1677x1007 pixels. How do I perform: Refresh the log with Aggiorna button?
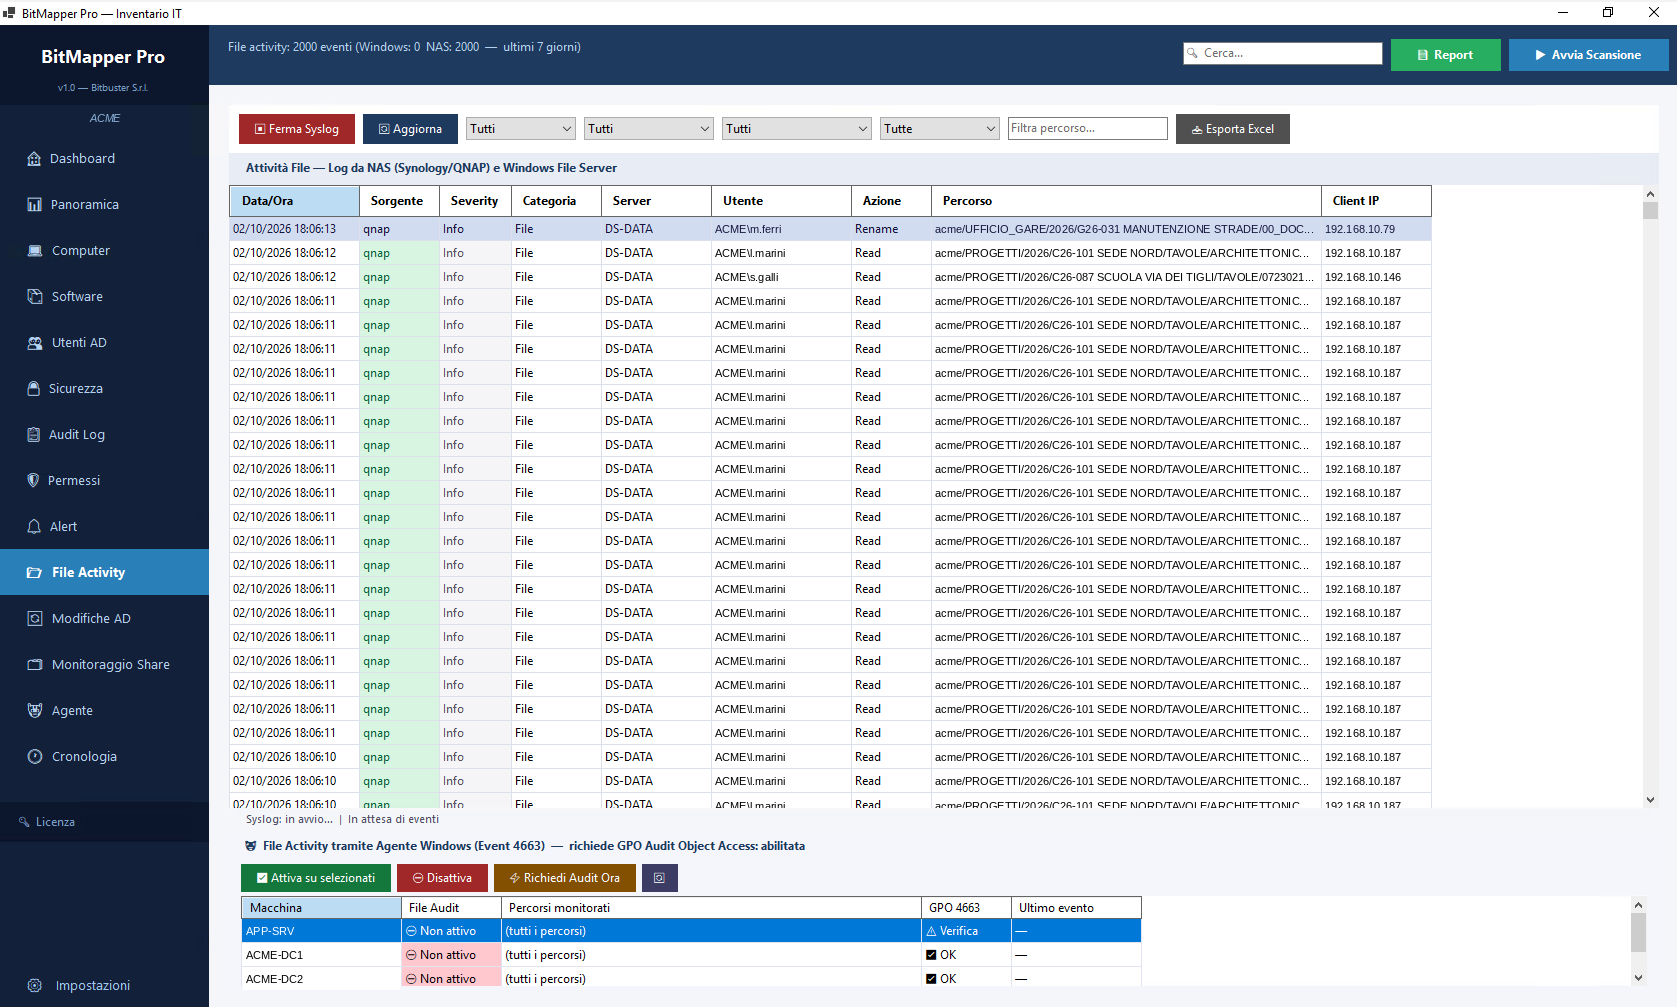point(410,129)
